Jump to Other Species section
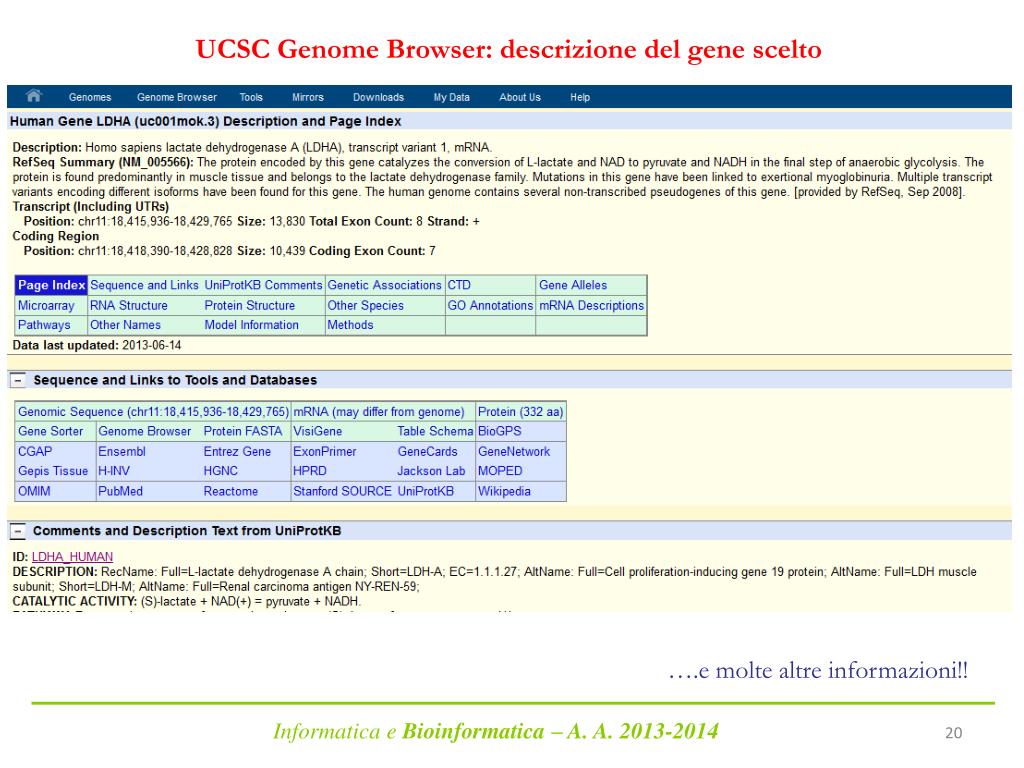 point(366,306)
